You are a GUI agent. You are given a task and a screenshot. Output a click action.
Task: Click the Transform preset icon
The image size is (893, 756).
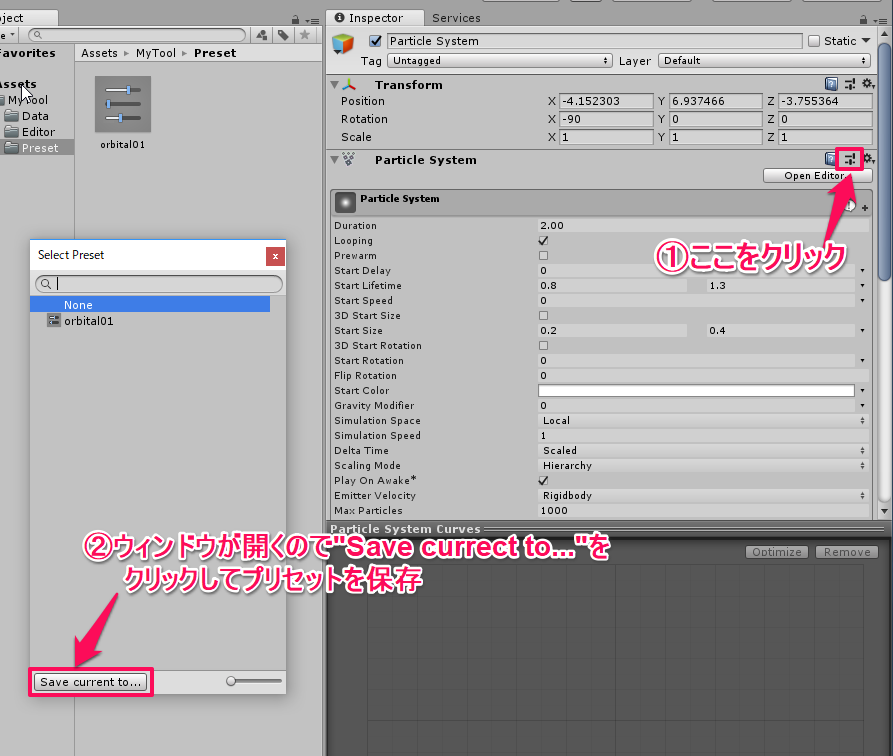tap(850, 84)
